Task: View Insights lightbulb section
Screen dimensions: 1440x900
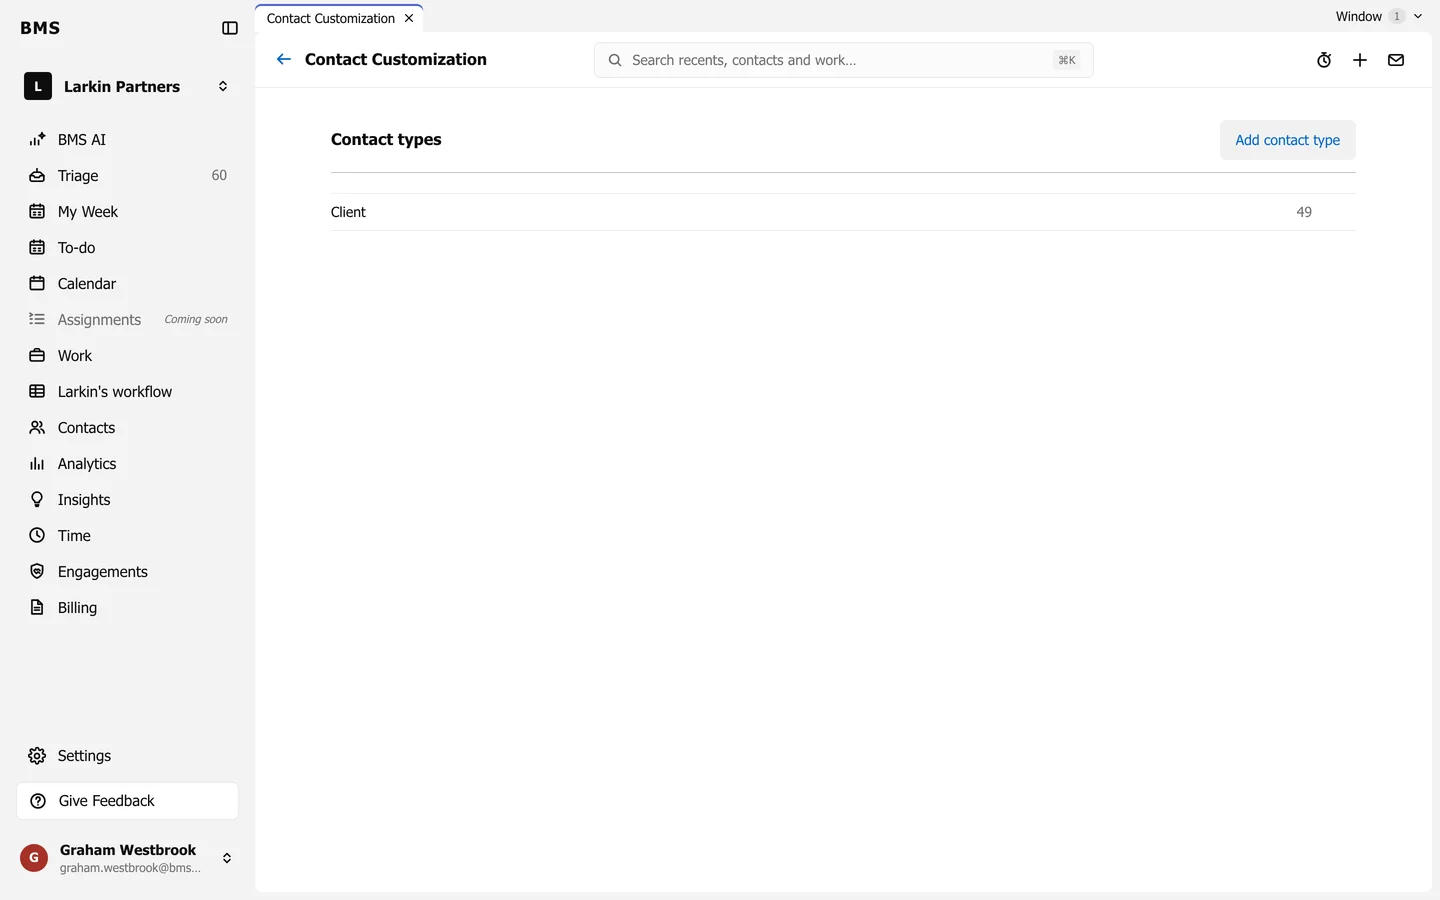Action: coord(128,500)
